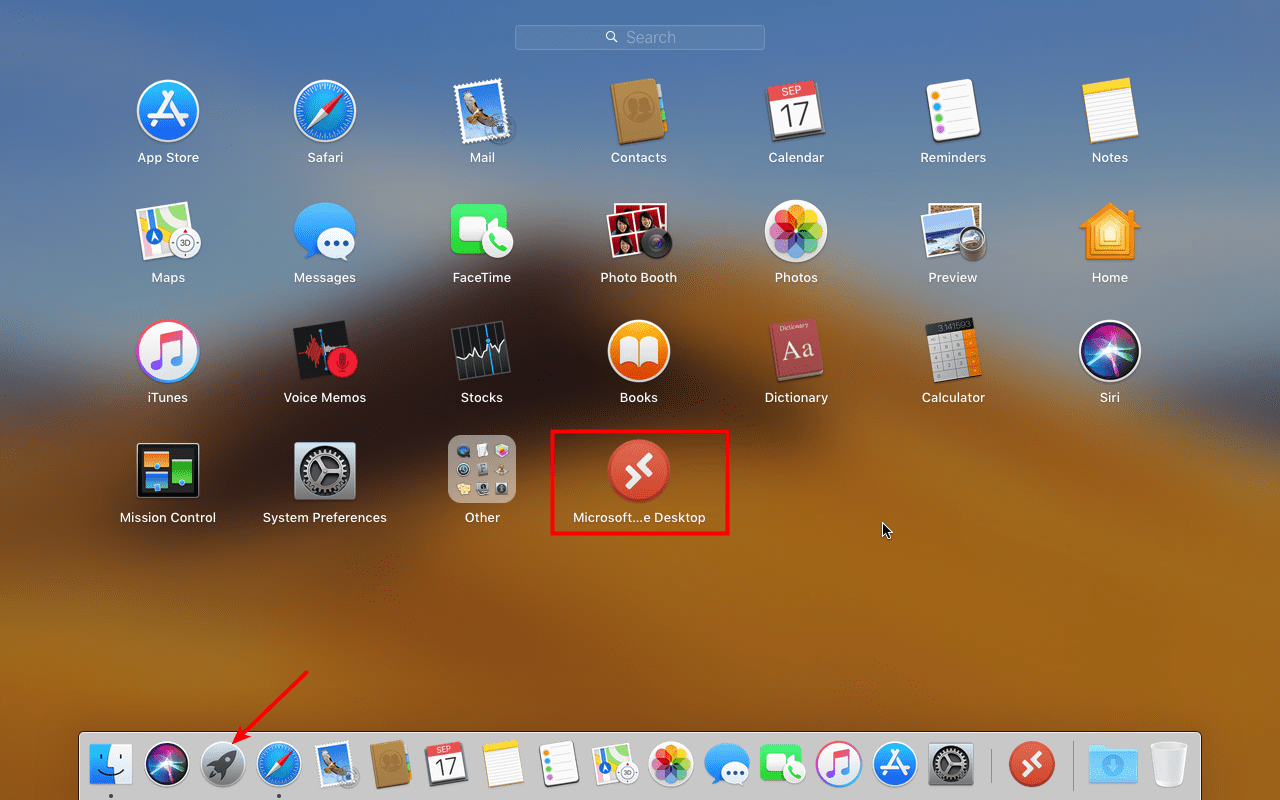The width and height of the screenshot is (1280, 800).
Task: Launch Microsoft Remote Desktop from Launchpad grid
Action: coord(639,471)
